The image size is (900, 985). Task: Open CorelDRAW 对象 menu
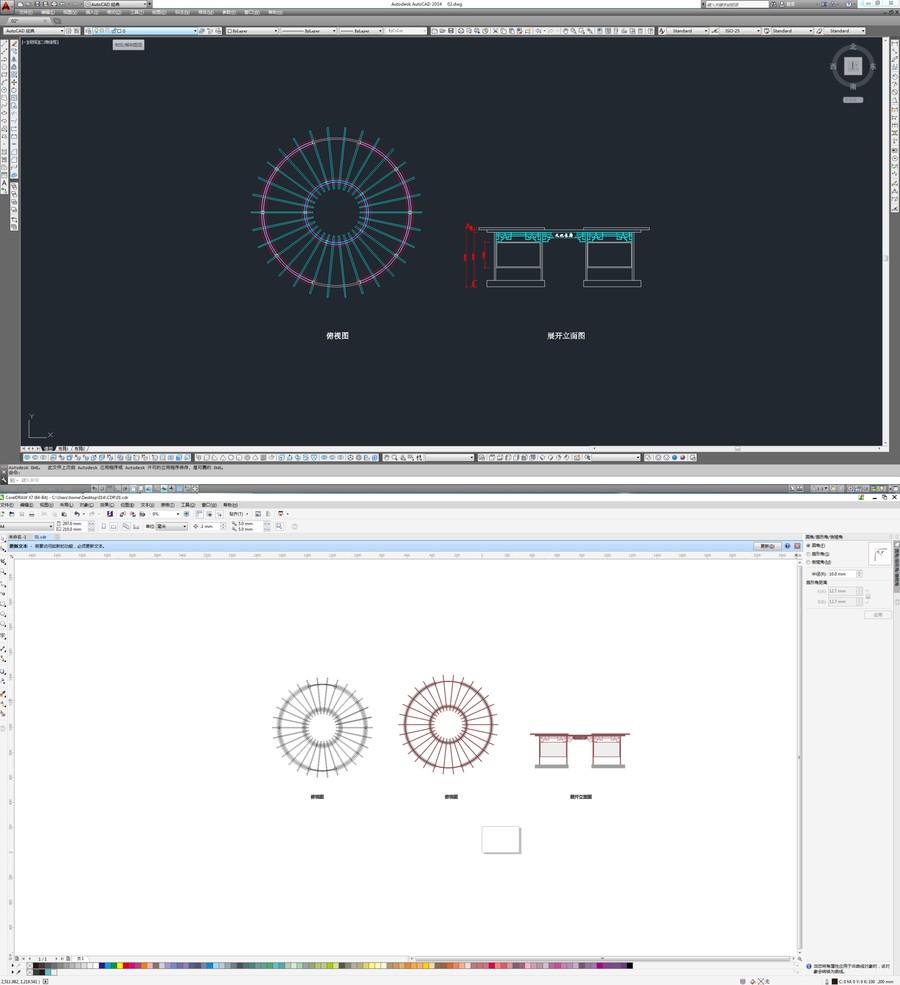point(86,504)
